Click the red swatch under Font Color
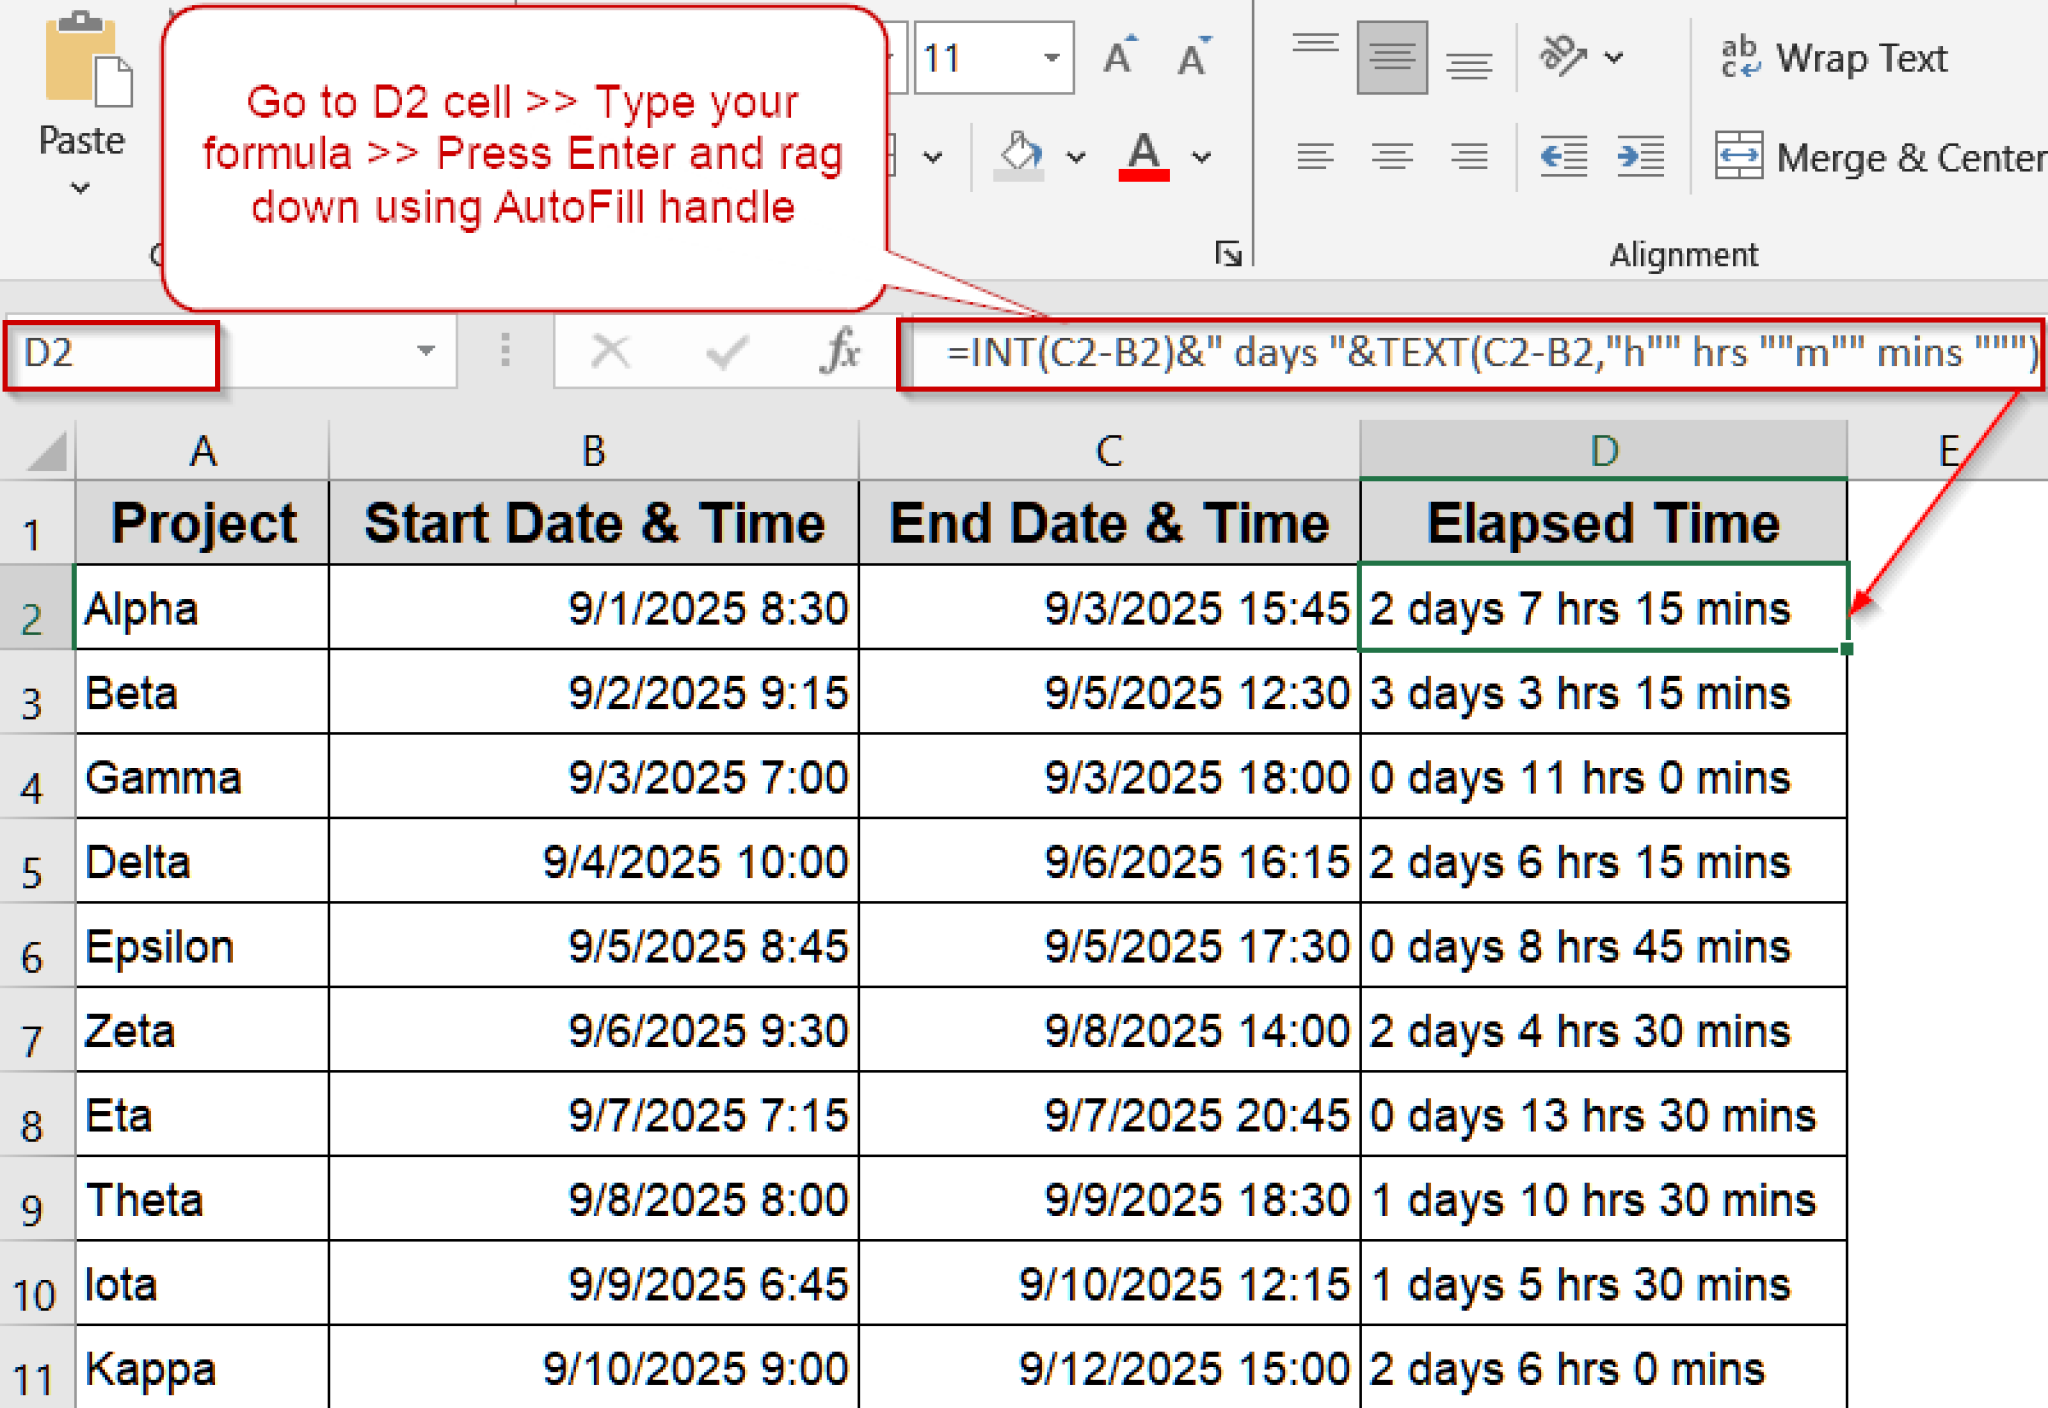Viewport: 2048px width, 1408px height. pos(1146,174)
